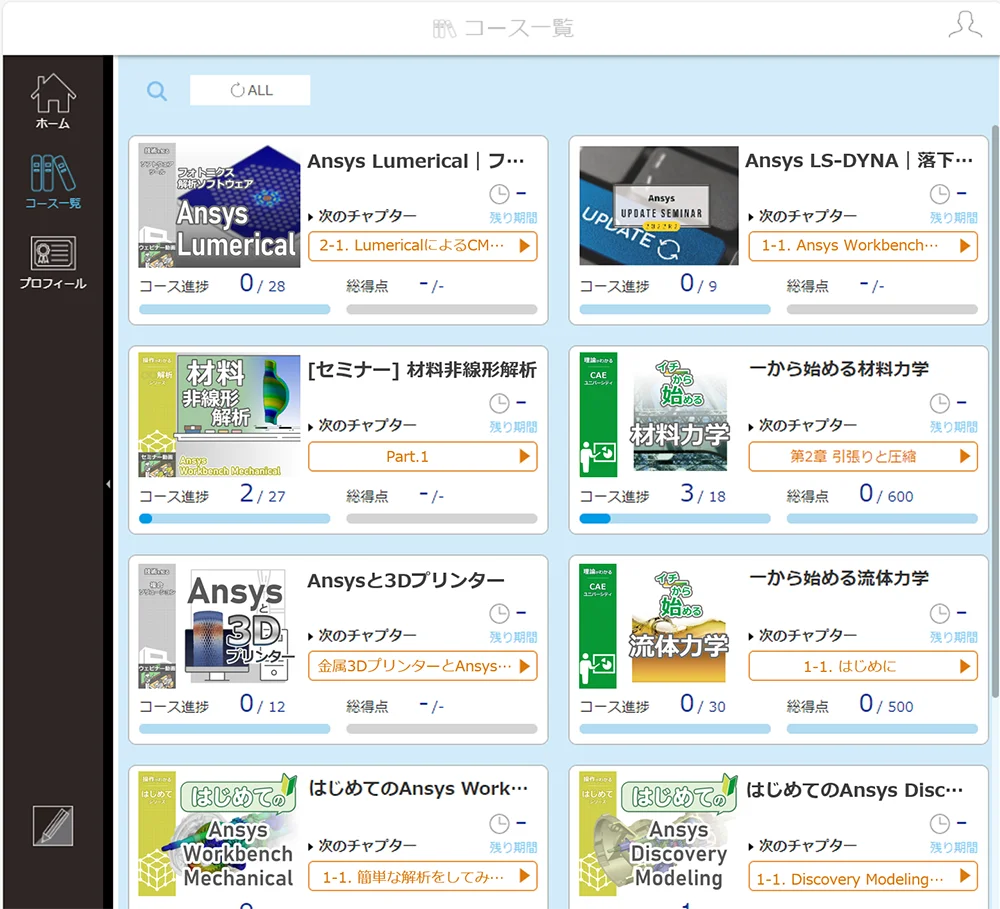Image resolution: width=1000 pixels, height=909 pixels.
Task: Collapse the sidebar with the arrow handle
Action: pyautogui.click(x=108, y=484)
